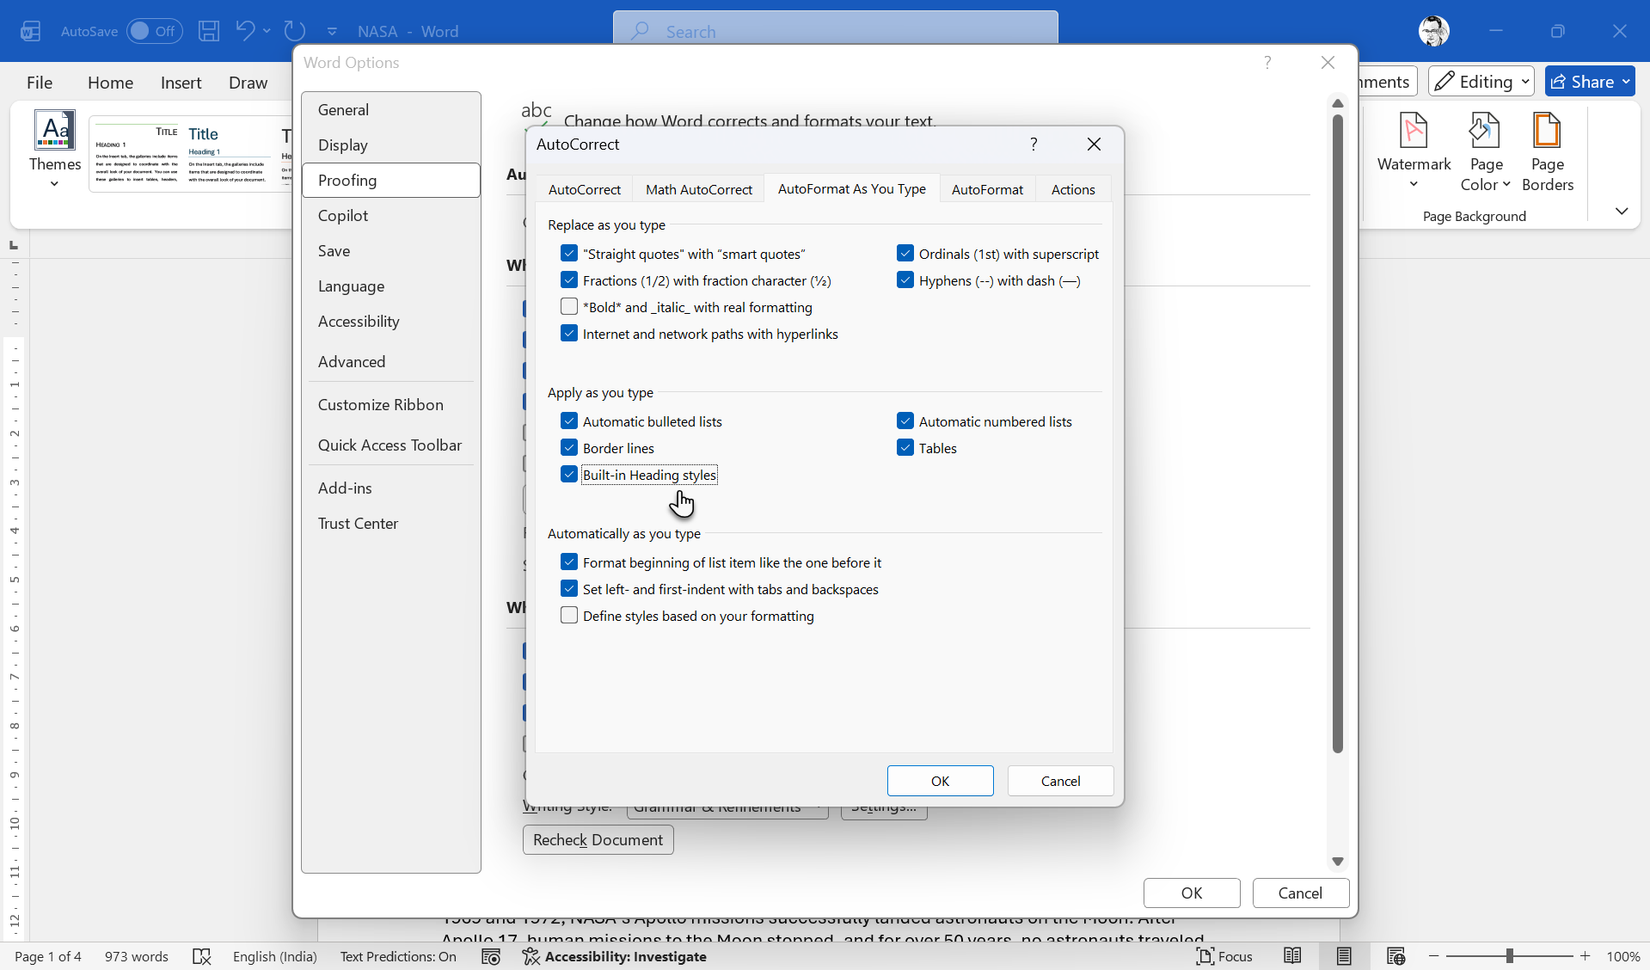Switch to the Math AutoCorrect tab
1650x970 pixels.
coord(698,188)
